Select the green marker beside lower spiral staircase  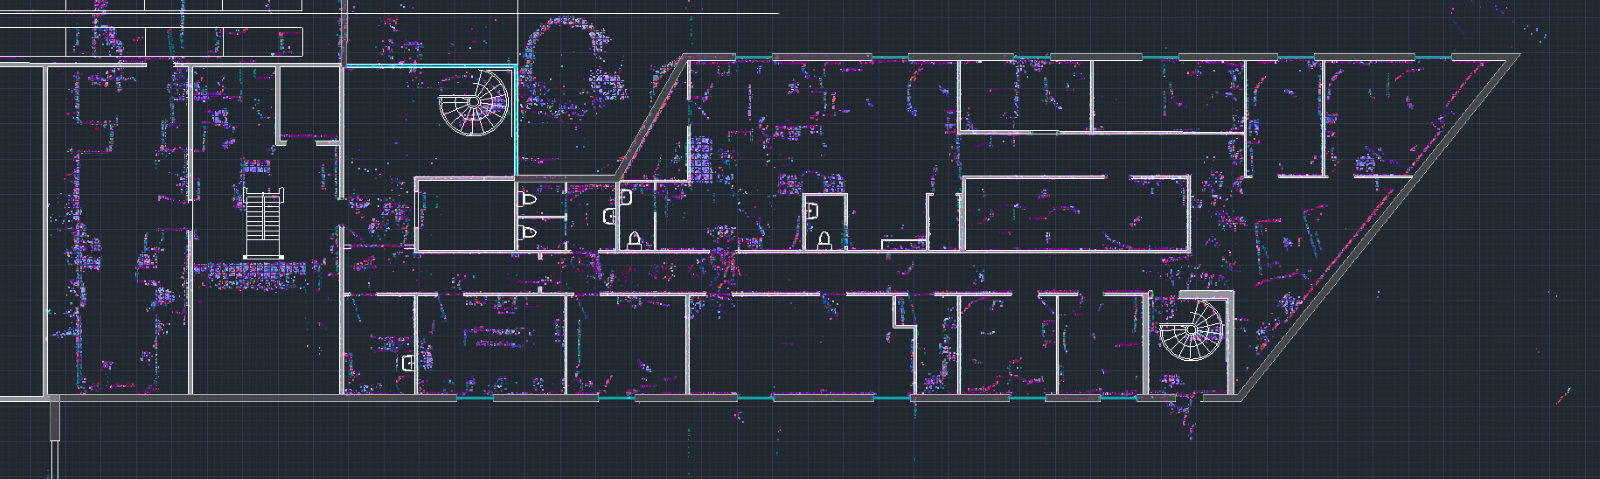coord(1151,295)
